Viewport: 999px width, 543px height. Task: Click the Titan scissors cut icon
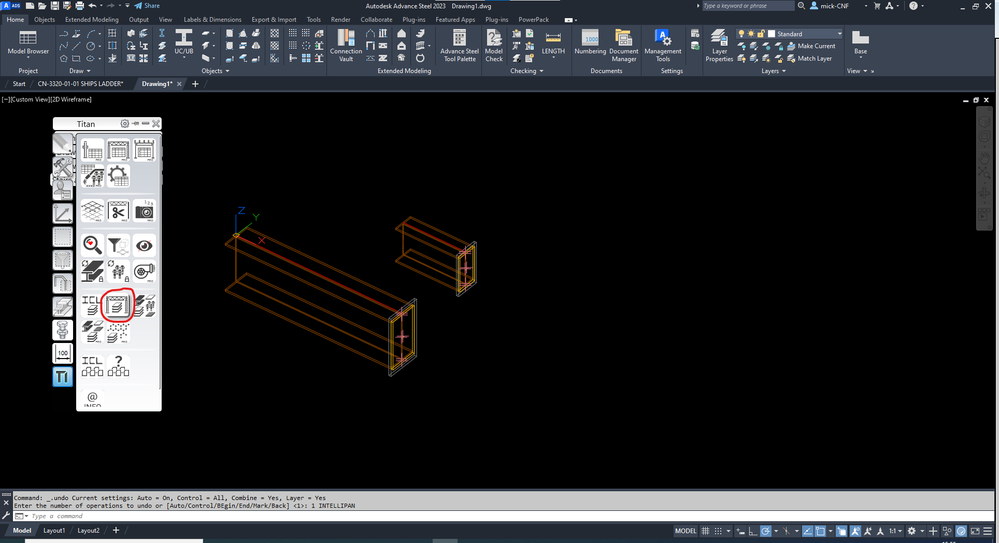118,211
